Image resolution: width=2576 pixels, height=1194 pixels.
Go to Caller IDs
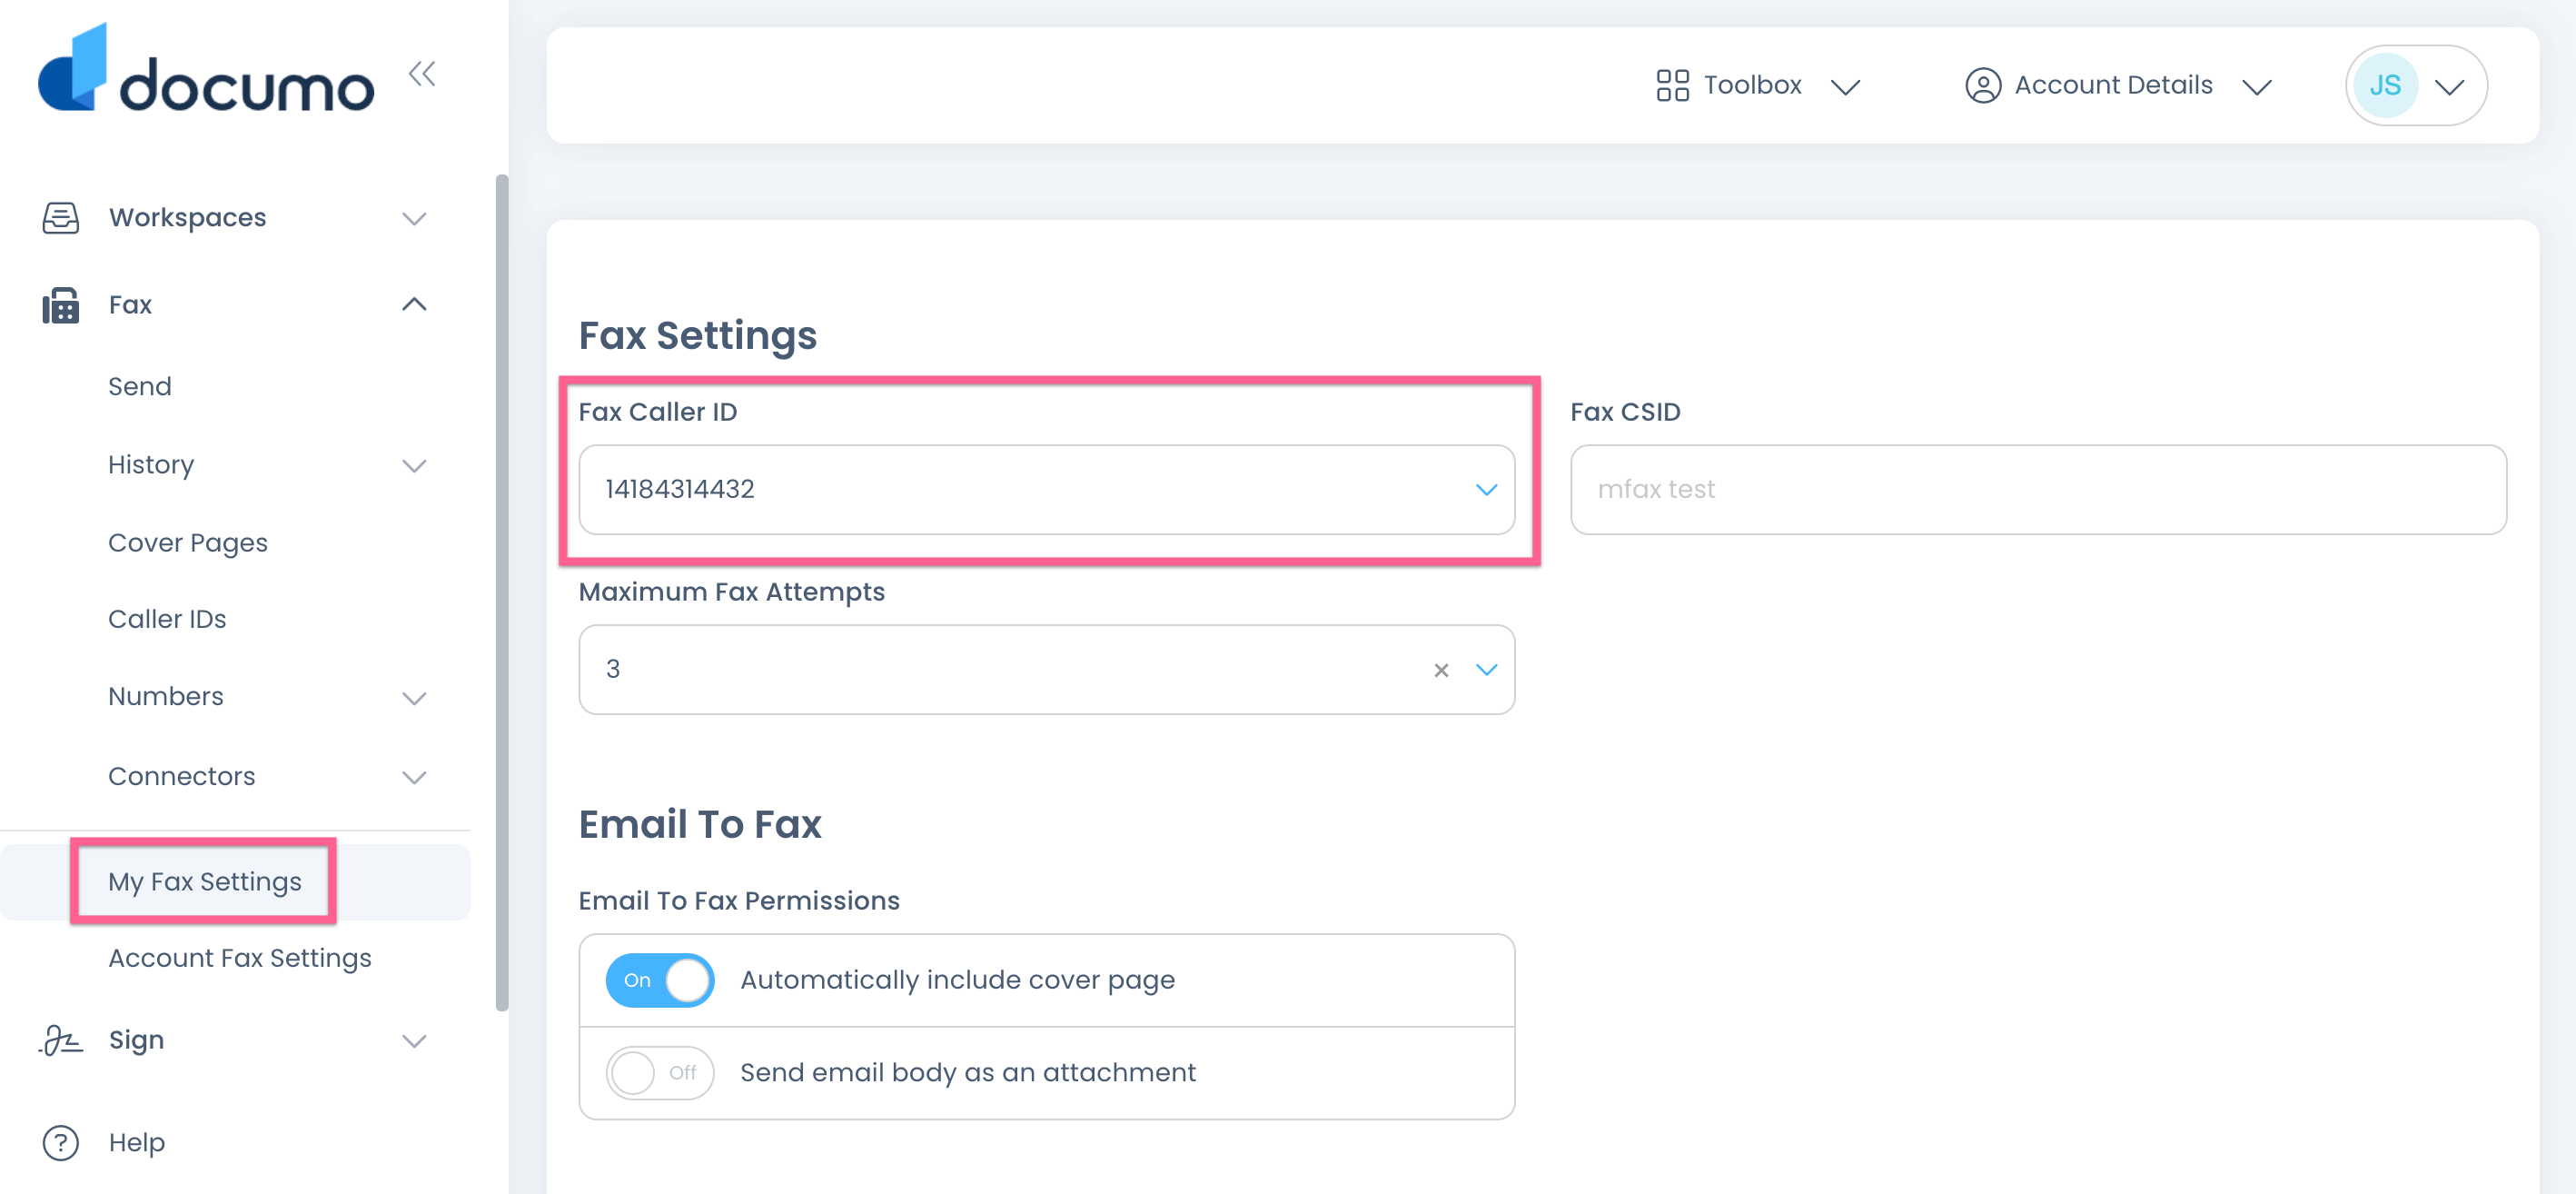point(167,619)
